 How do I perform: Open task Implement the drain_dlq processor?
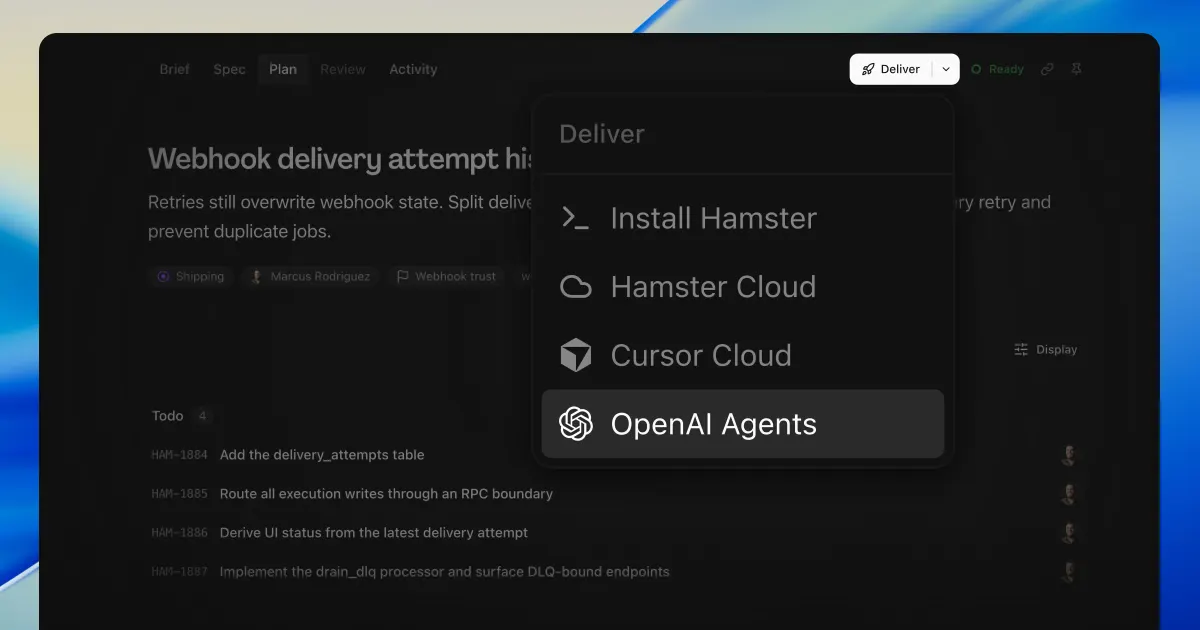(445, 572)
